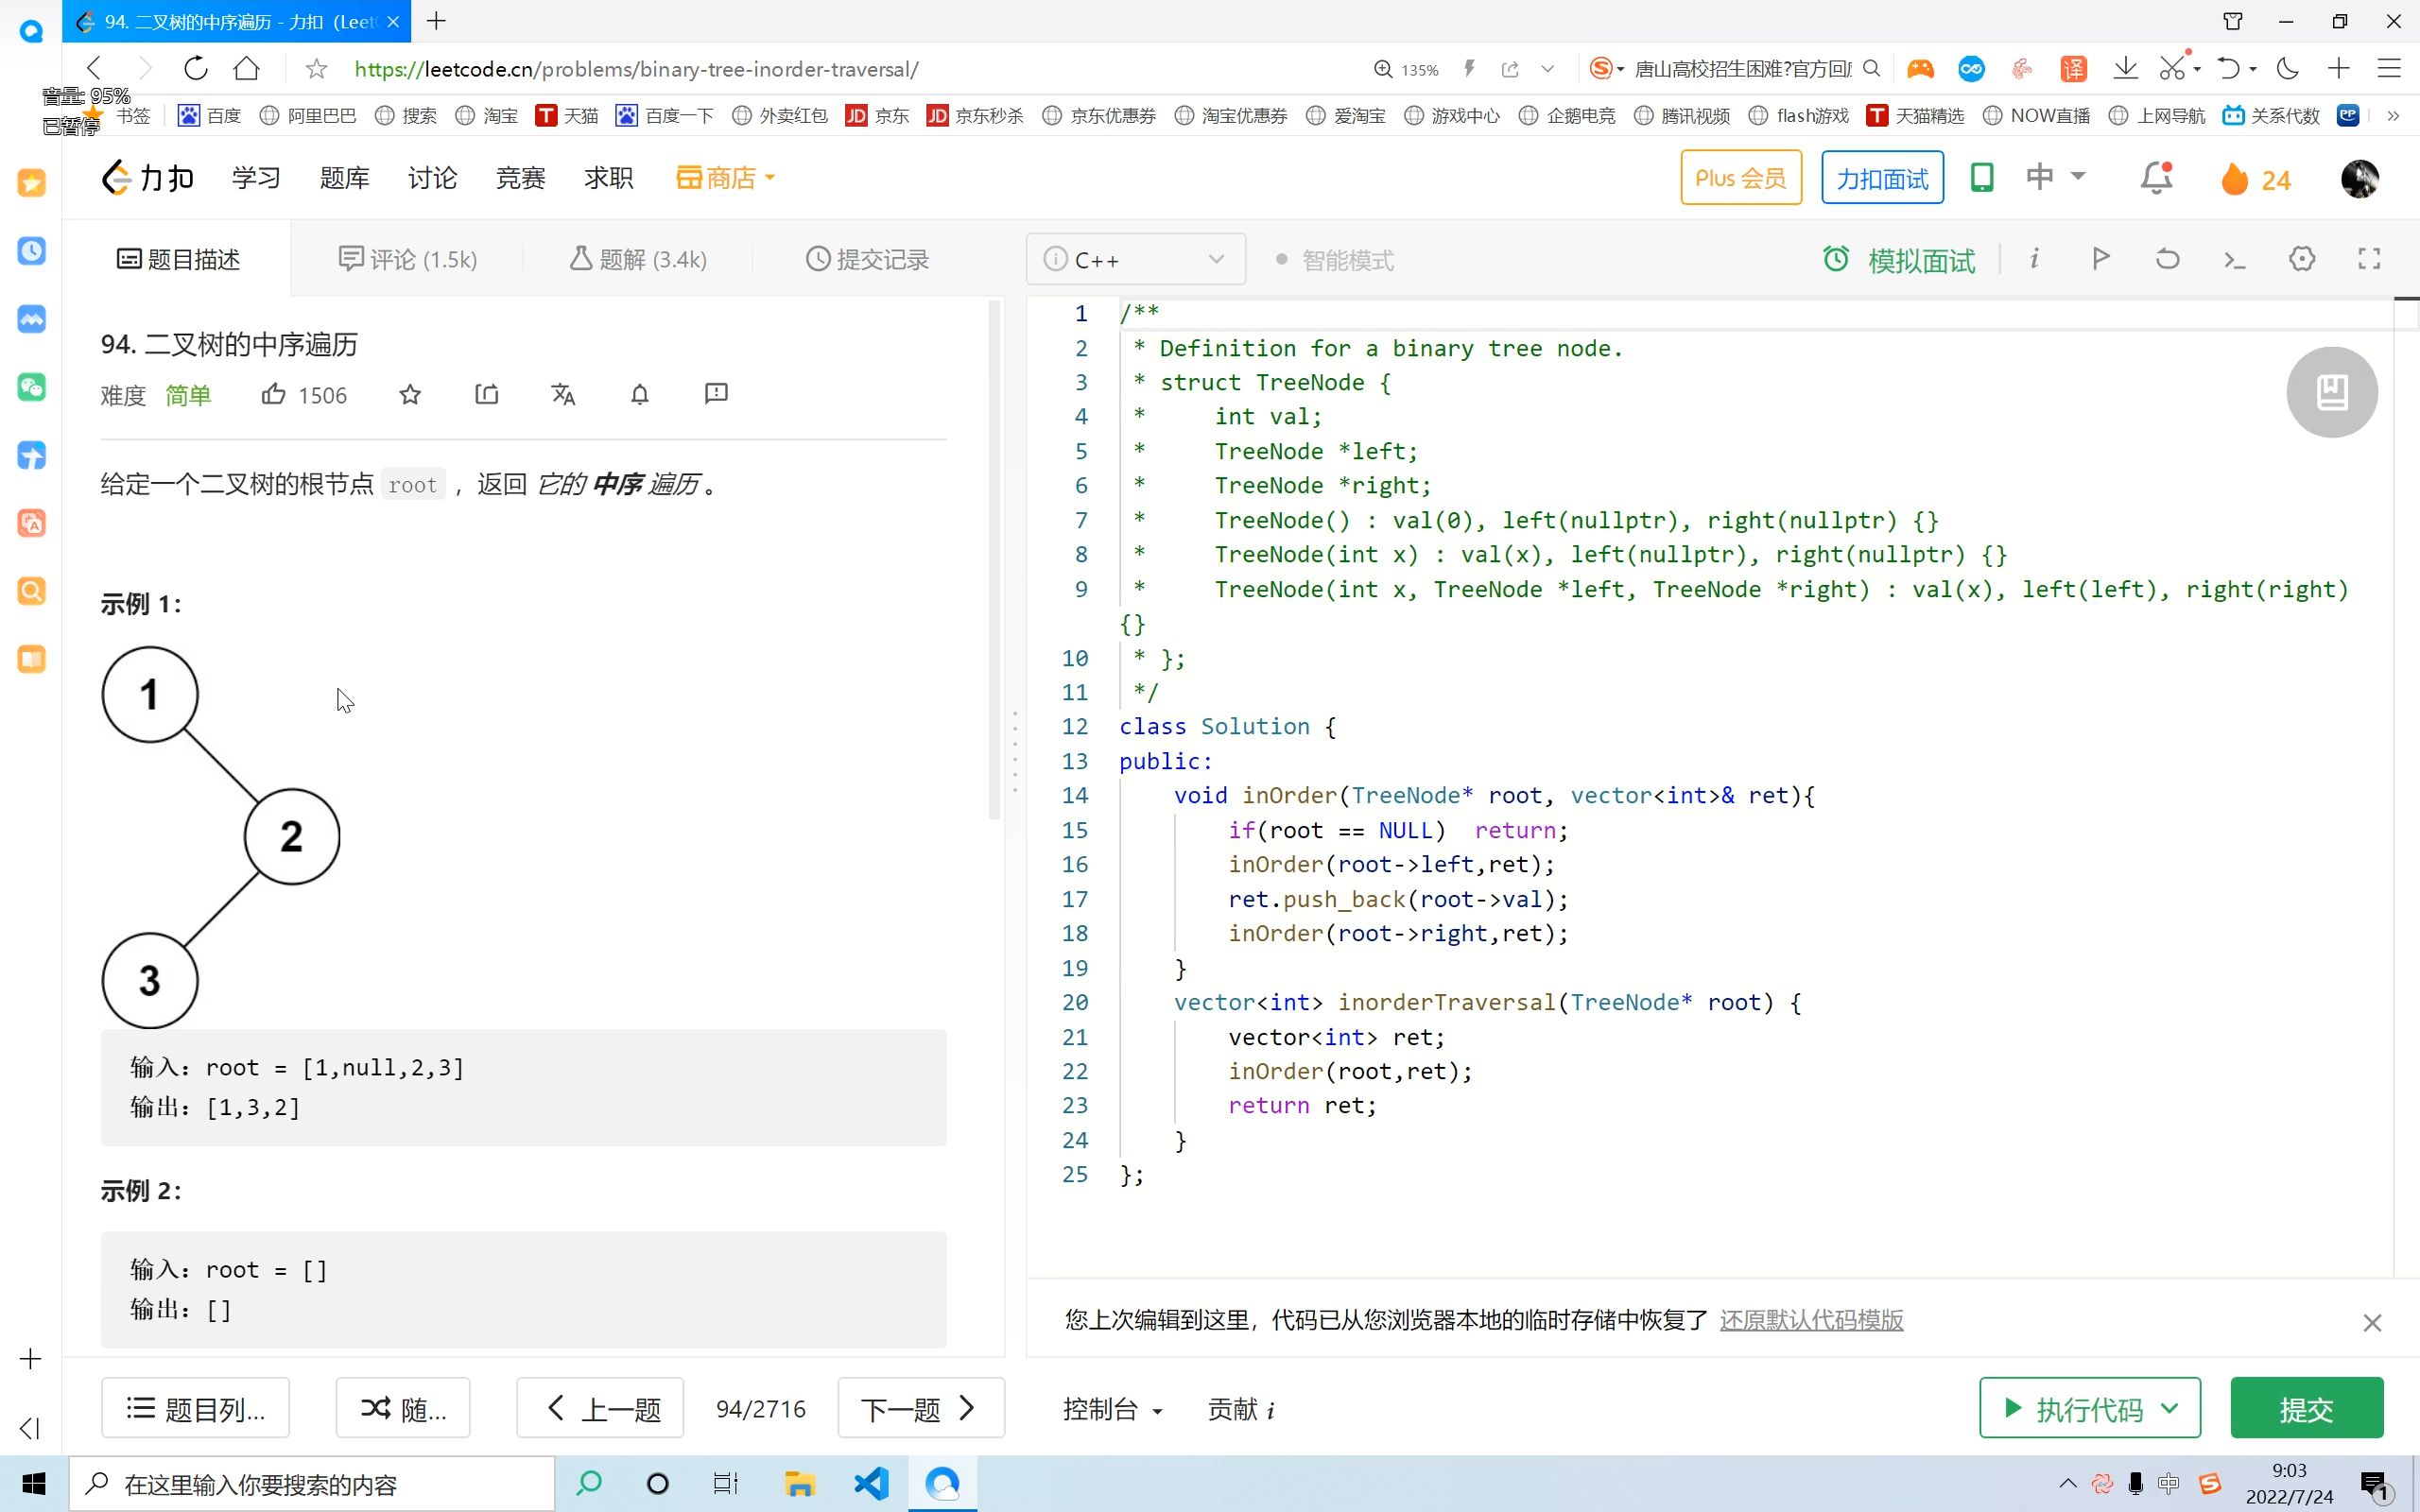
Task: Open the 提交记录 submissions tab
Action: pos(867,260)
